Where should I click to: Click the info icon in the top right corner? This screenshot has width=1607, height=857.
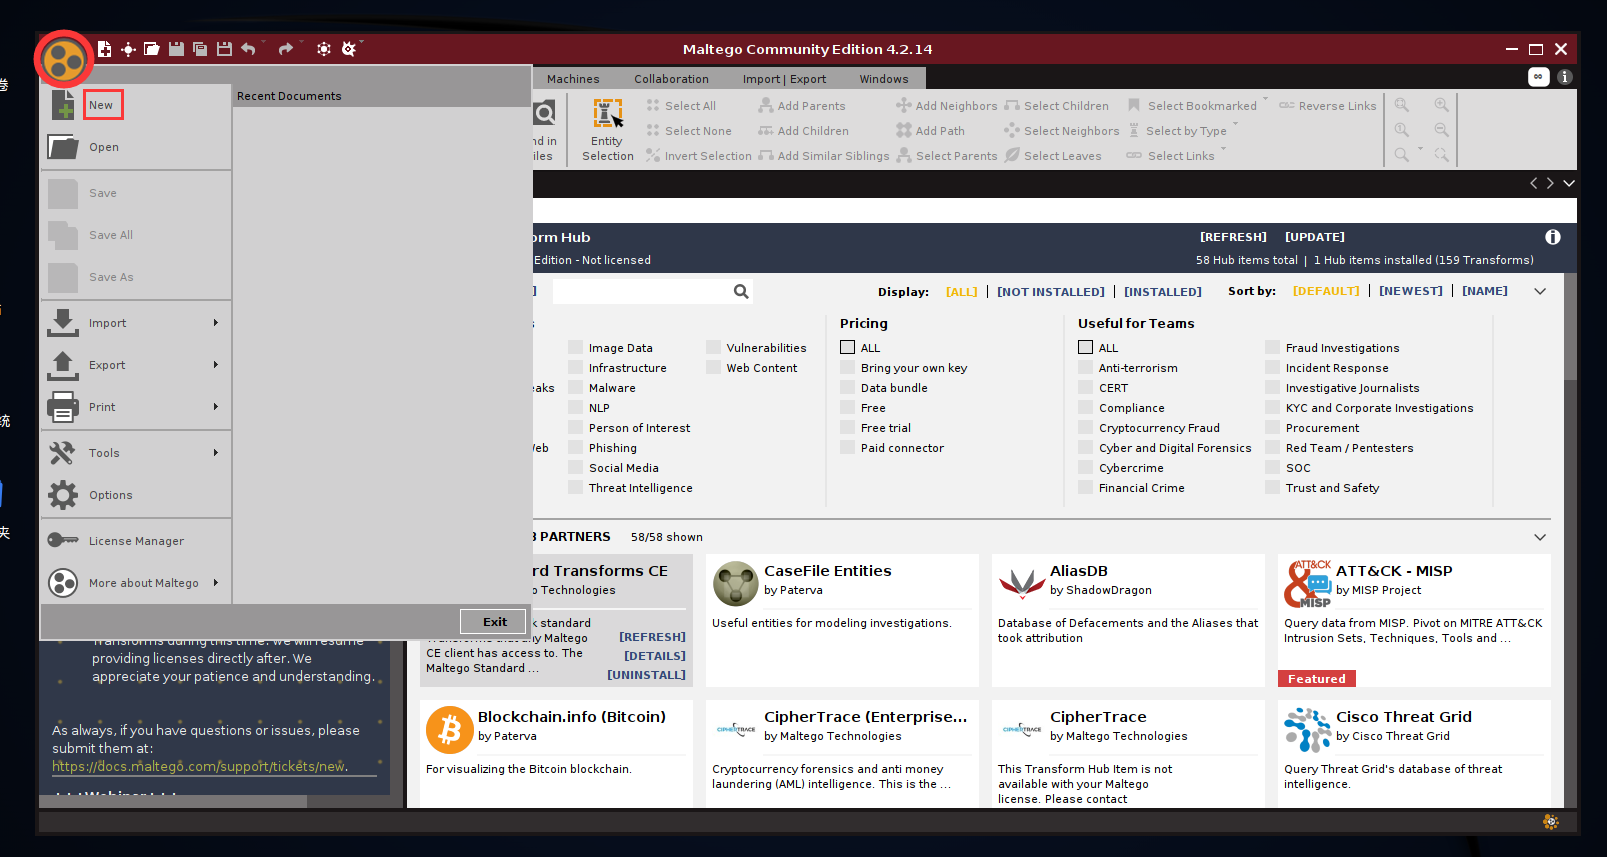click(x=1565, y=77)
